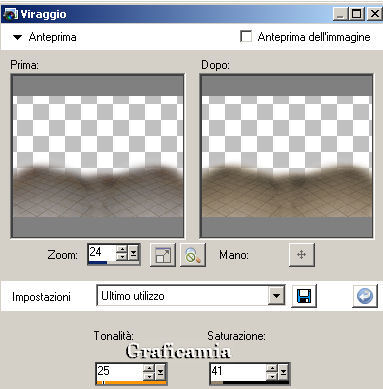The image size is (383, 389).
Task: Maximize the Viraggio dialog window
Action: point(357,14)
